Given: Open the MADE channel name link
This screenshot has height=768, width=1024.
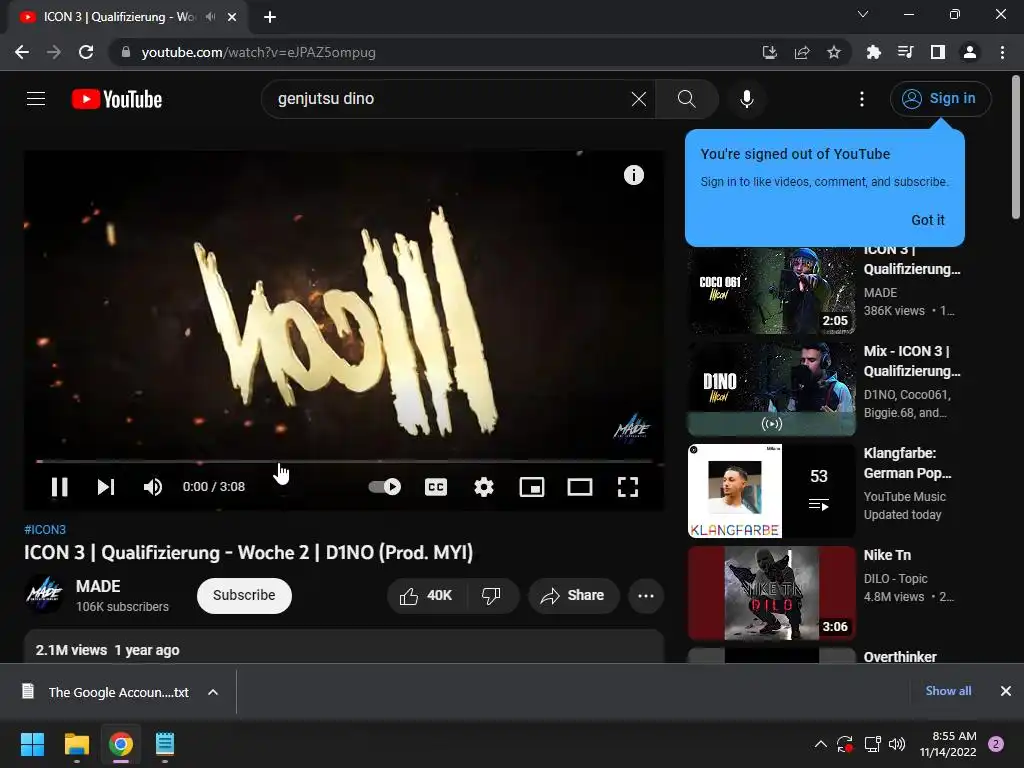Looking at the screenshot, I should tap(98, 586).
